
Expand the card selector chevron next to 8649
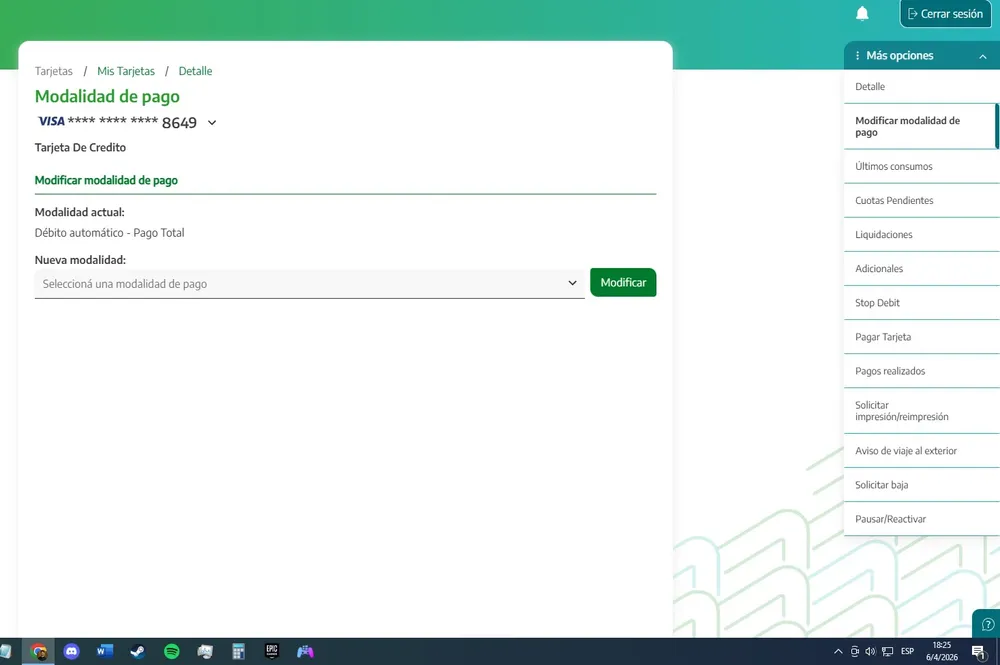tap(212, 122)
